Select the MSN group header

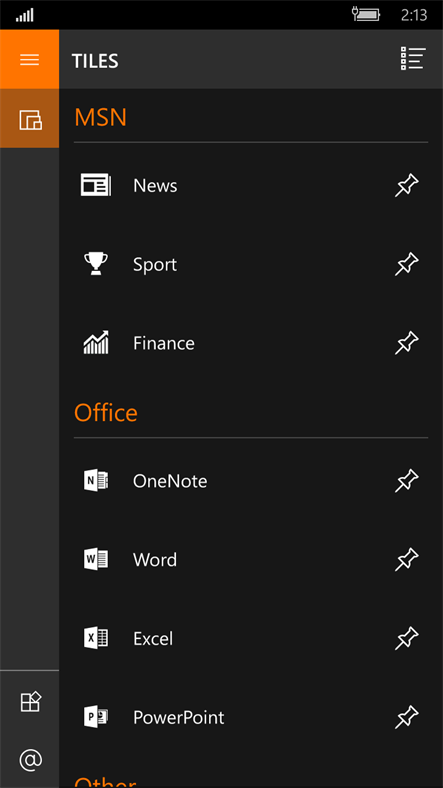pyautogui.click(x=100, y=117)
